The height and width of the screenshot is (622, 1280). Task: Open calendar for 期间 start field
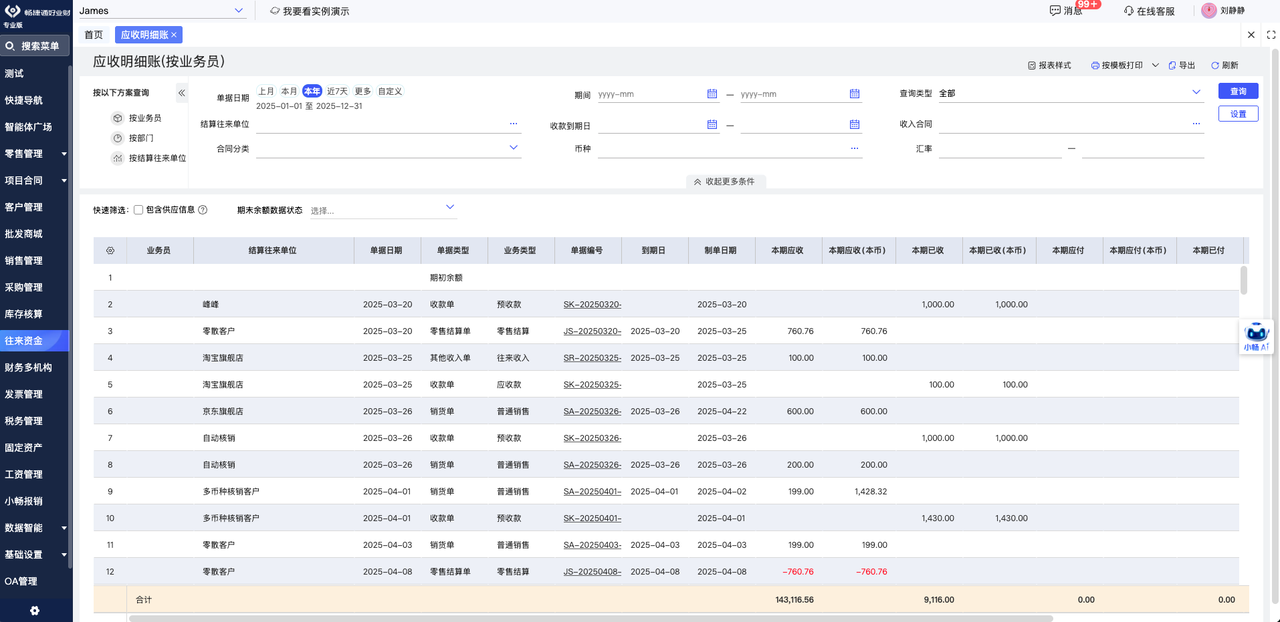712,94
